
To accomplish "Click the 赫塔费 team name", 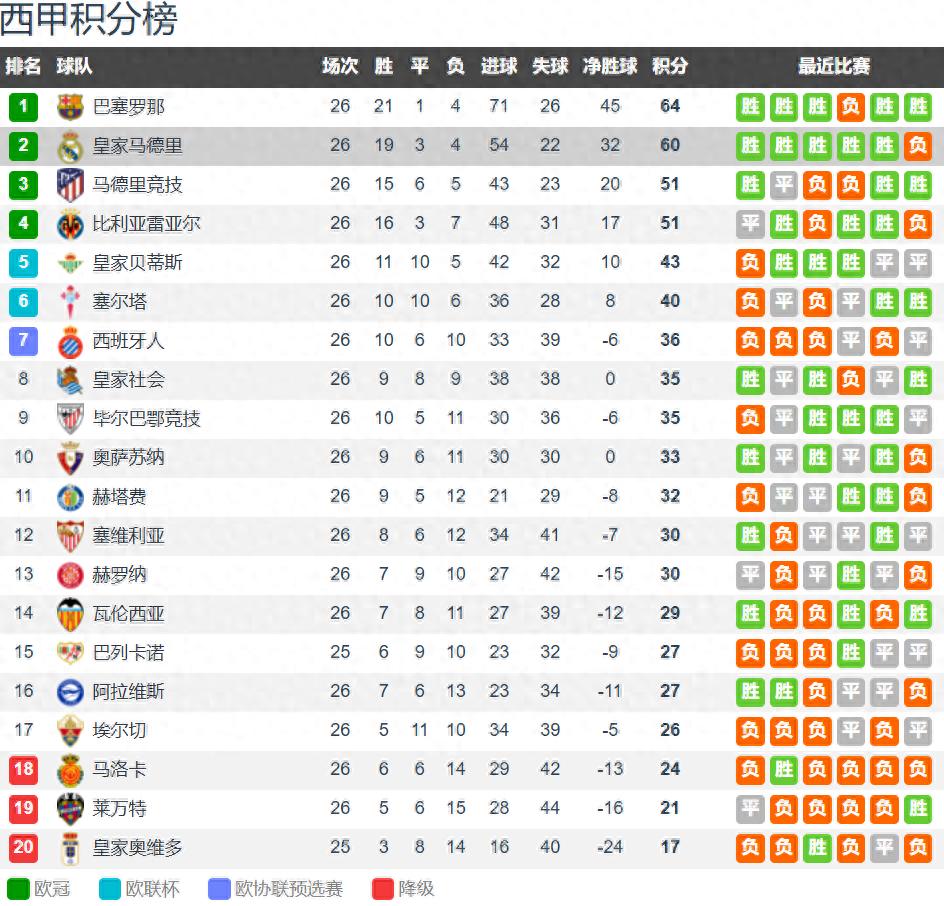I will coord(119,497).
